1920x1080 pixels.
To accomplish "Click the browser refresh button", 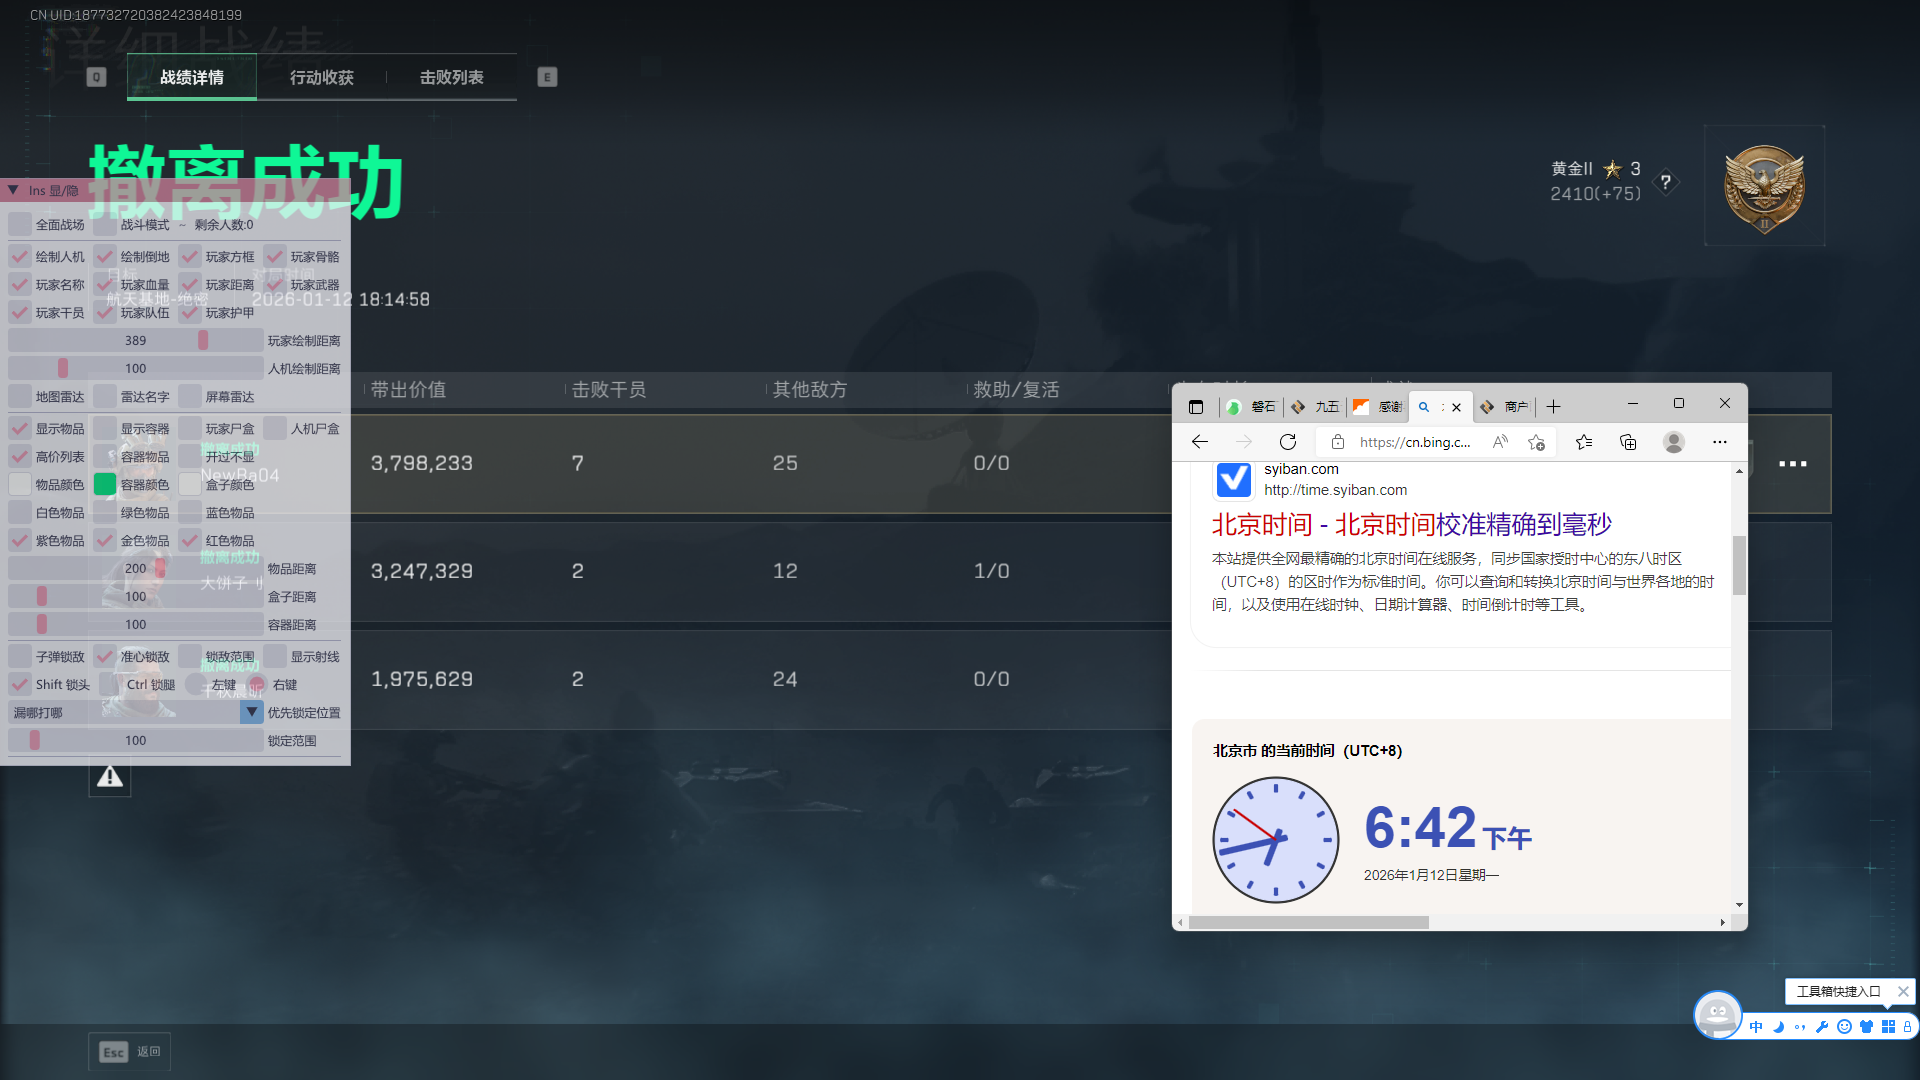I will coord(1288,442).
